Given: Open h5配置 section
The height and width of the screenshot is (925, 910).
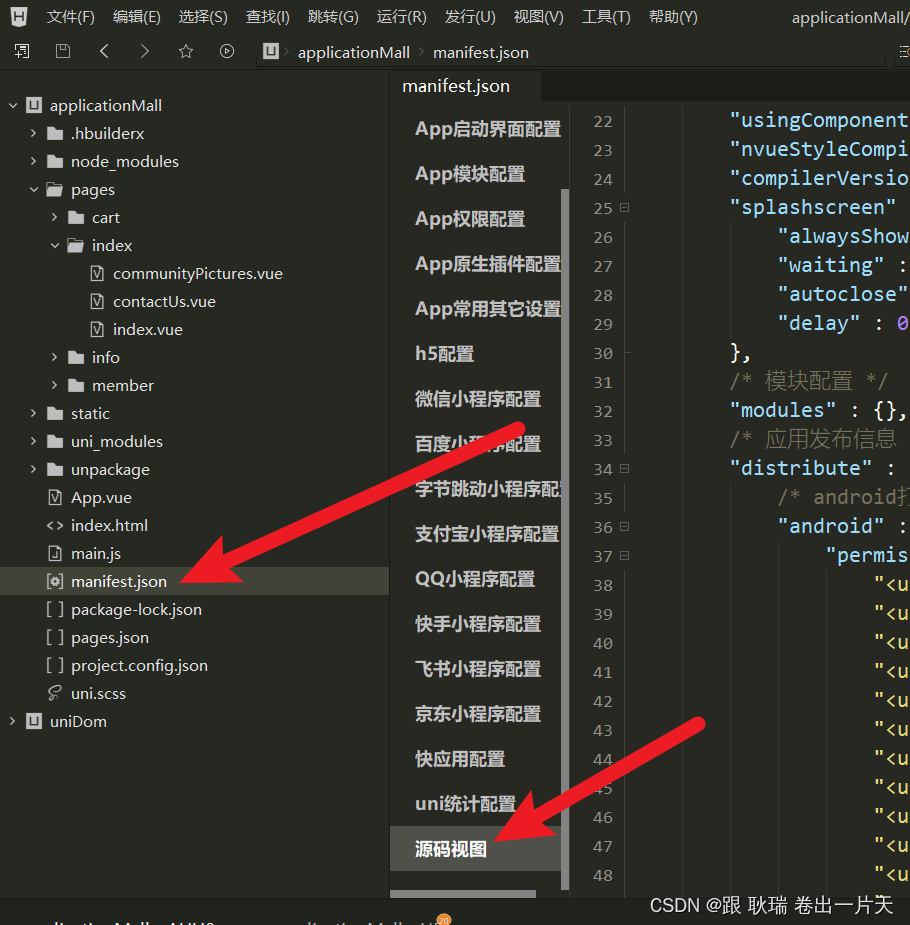Looking at the screenshot, I should 444,353.
